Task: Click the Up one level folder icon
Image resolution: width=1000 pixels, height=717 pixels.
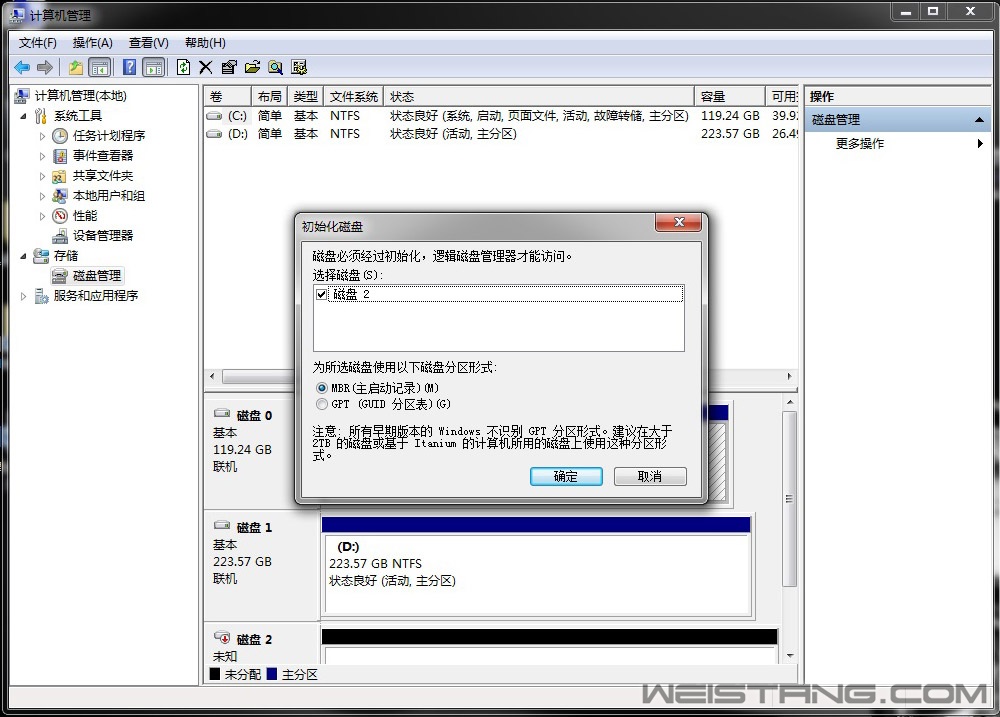Action: click(76, 67)
